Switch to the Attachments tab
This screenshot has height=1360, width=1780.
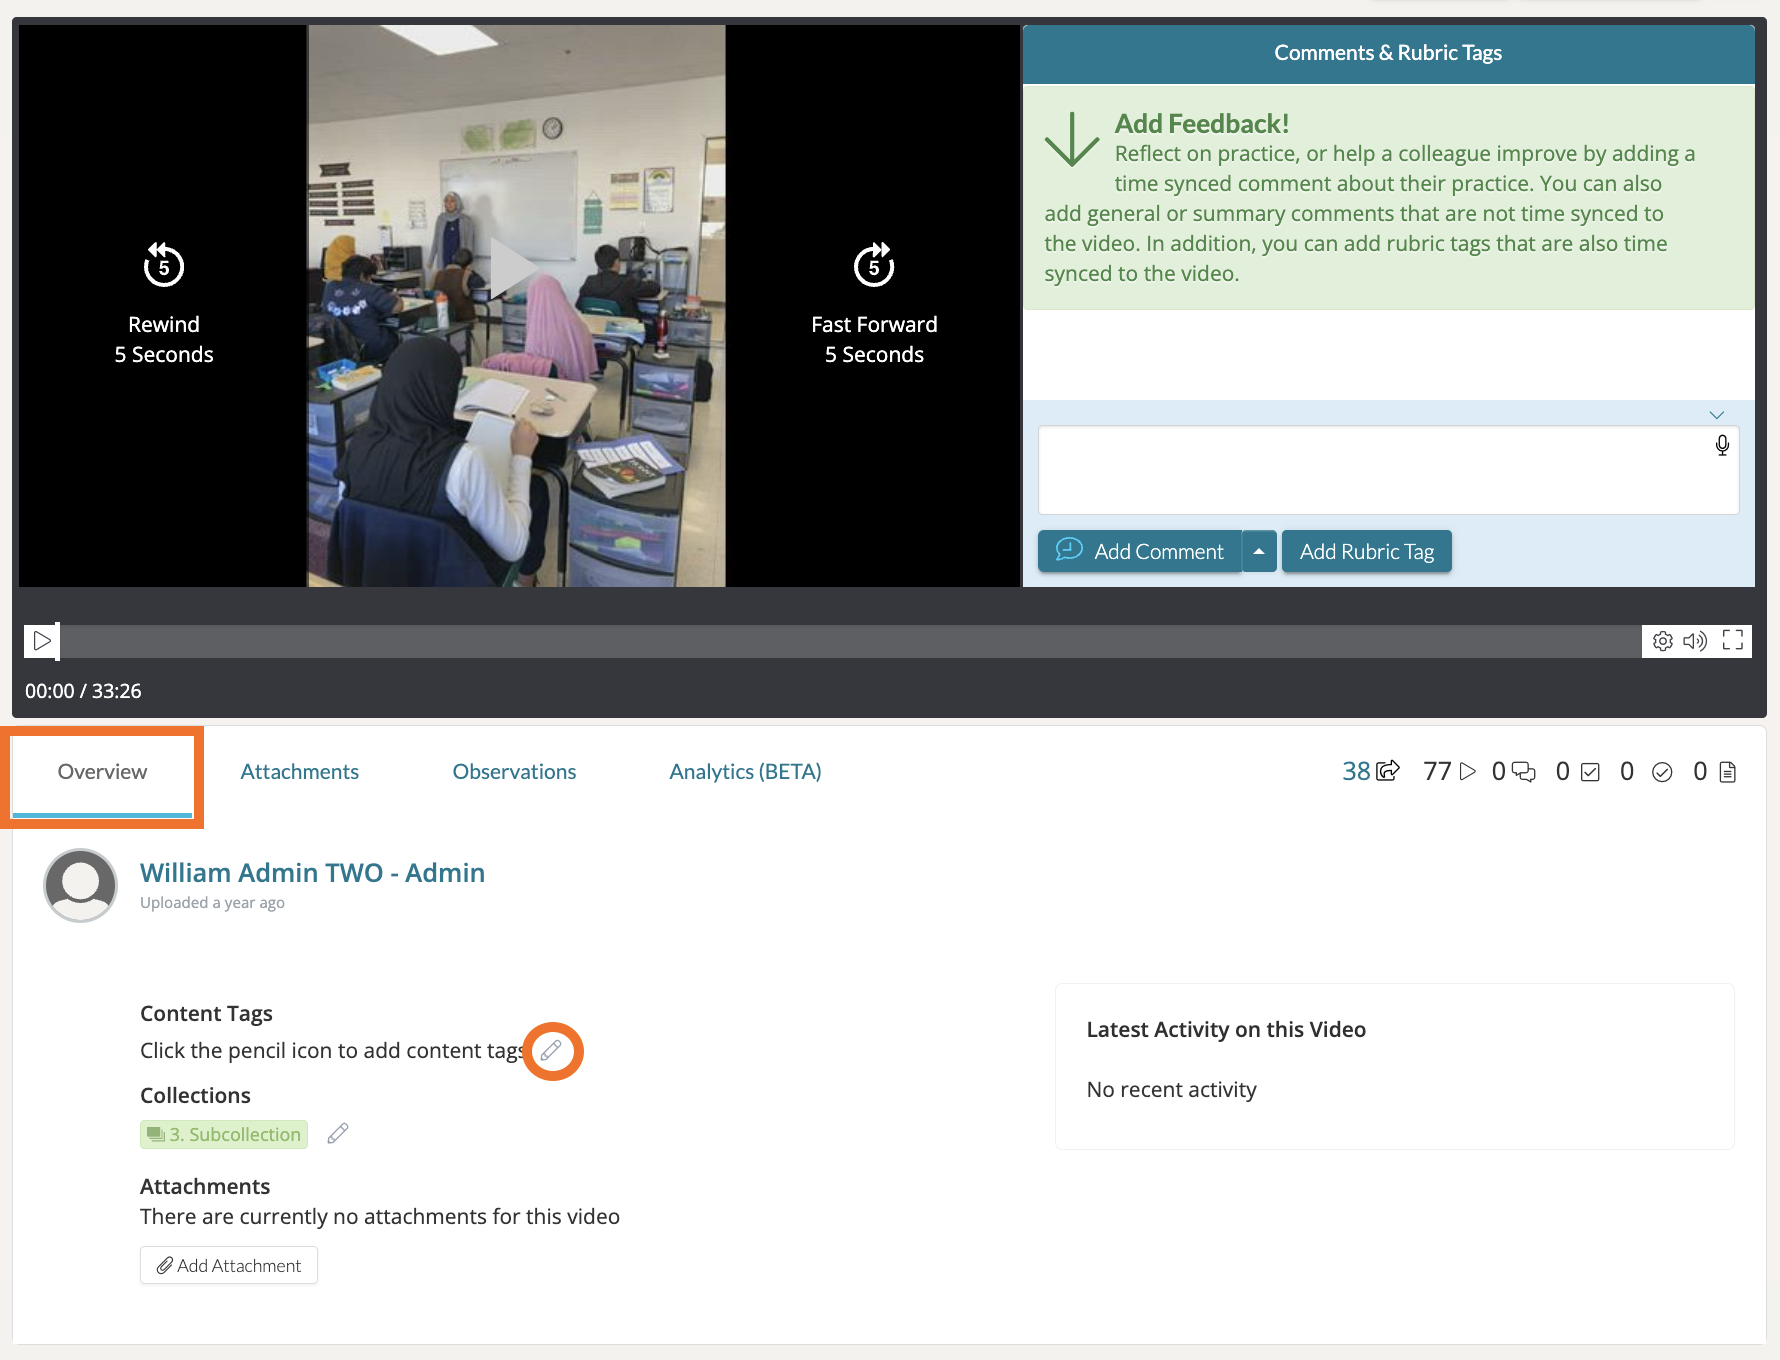click(x=299, y=772)
